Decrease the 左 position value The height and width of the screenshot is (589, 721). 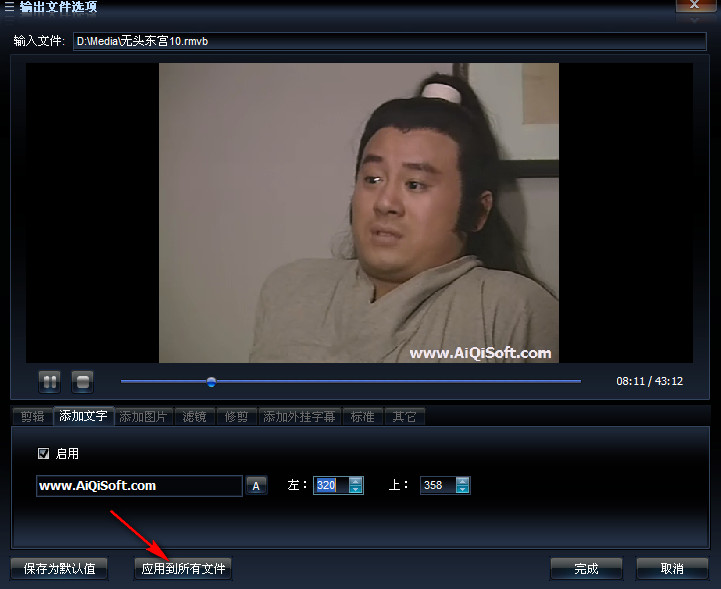355,489
